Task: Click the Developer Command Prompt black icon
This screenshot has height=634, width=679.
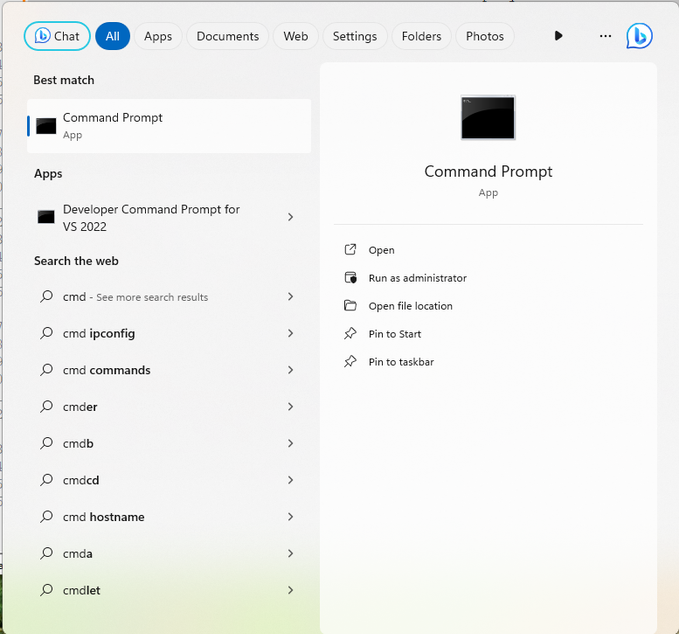Action: pos(46,217)
